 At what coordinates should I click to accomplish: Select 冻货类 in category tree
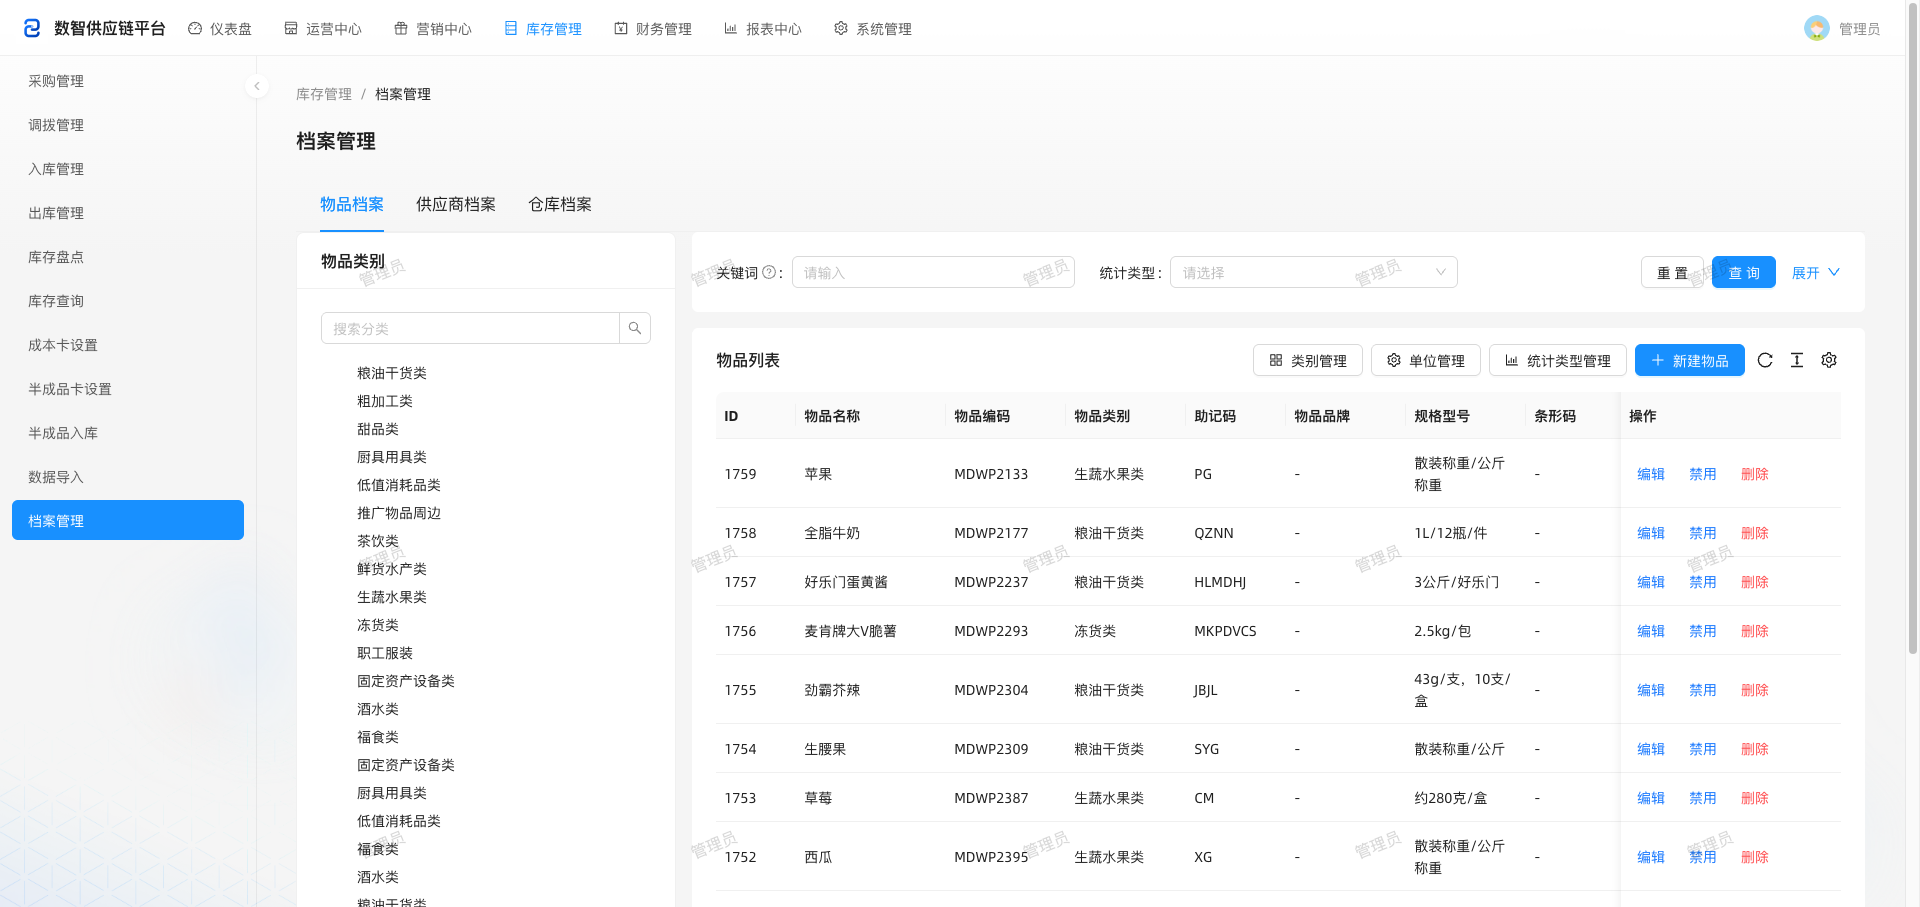(x=378, y=625)
